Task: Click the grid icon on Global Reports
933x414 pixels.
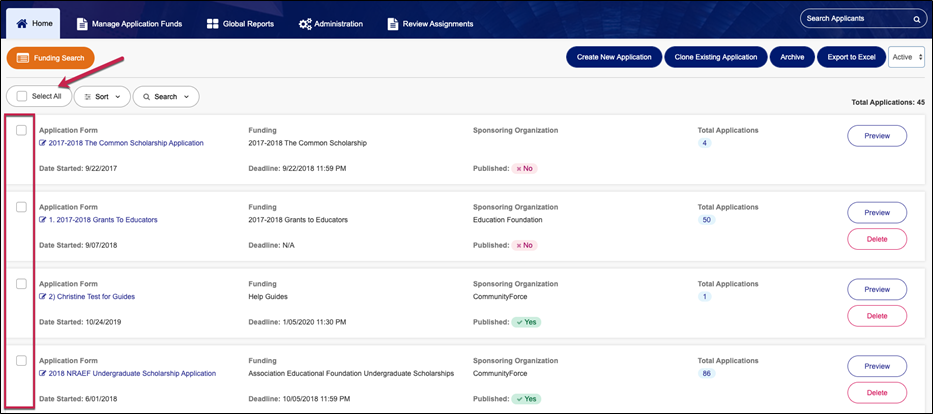Action: tap(213, 24)
